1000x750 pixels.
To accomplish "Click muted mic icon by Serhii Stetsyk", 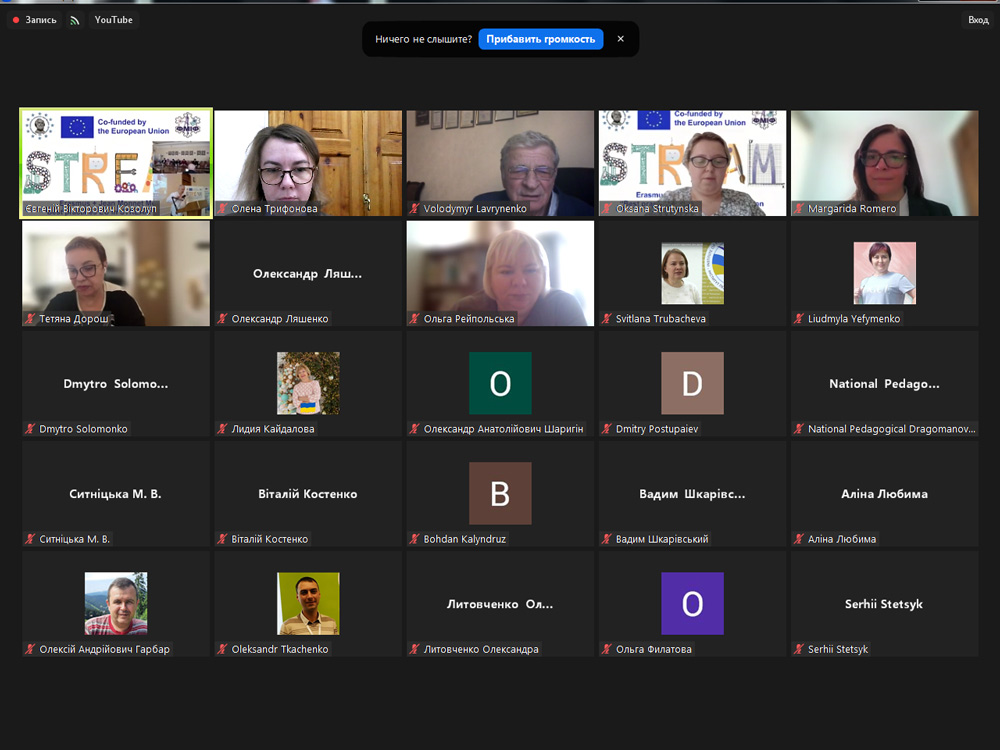I will click(x=799, y=649).
